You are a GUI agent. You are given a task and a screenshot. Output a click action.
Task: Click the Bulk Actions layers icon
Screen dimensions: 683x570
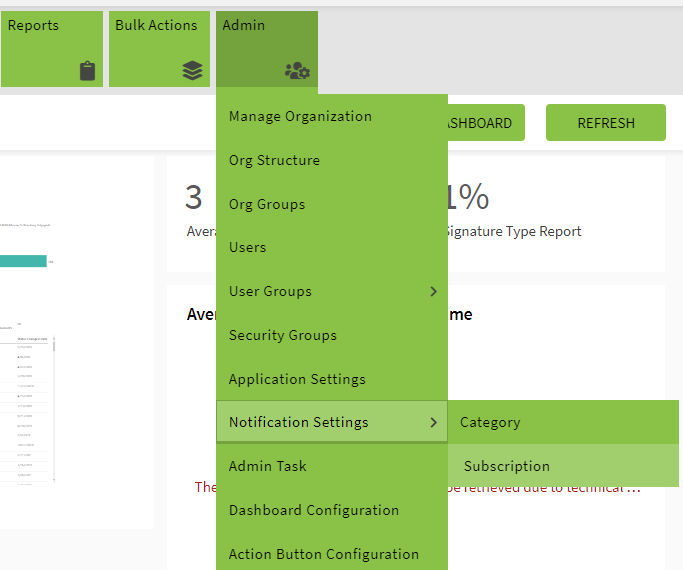click(x=192, y=71)
